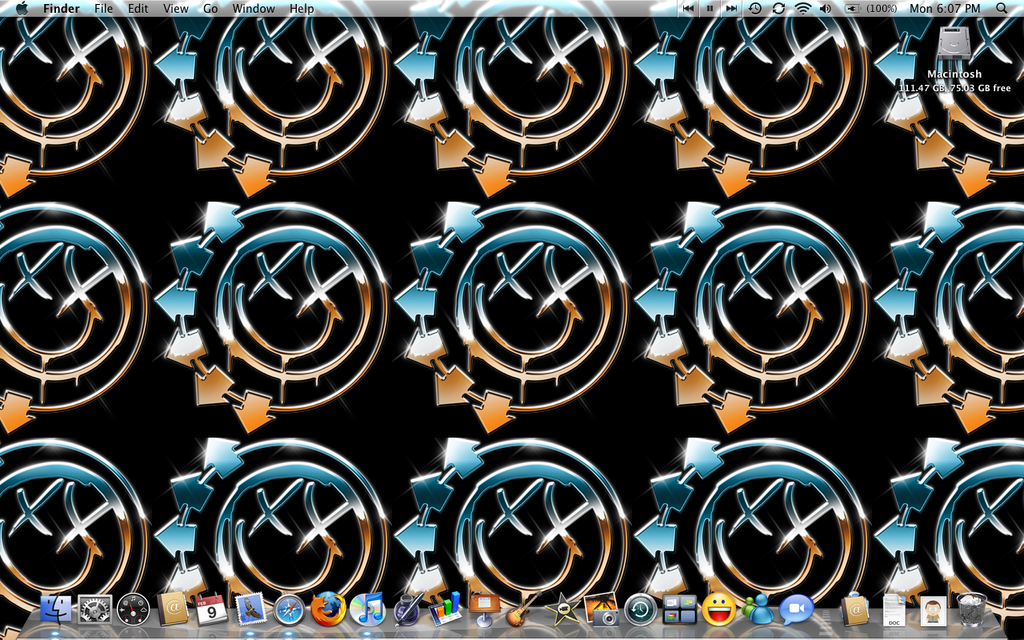Launch iChat video bubble icon
Image resolution: width=1024 pixels, height=640 pixels.
click(796, 609)
